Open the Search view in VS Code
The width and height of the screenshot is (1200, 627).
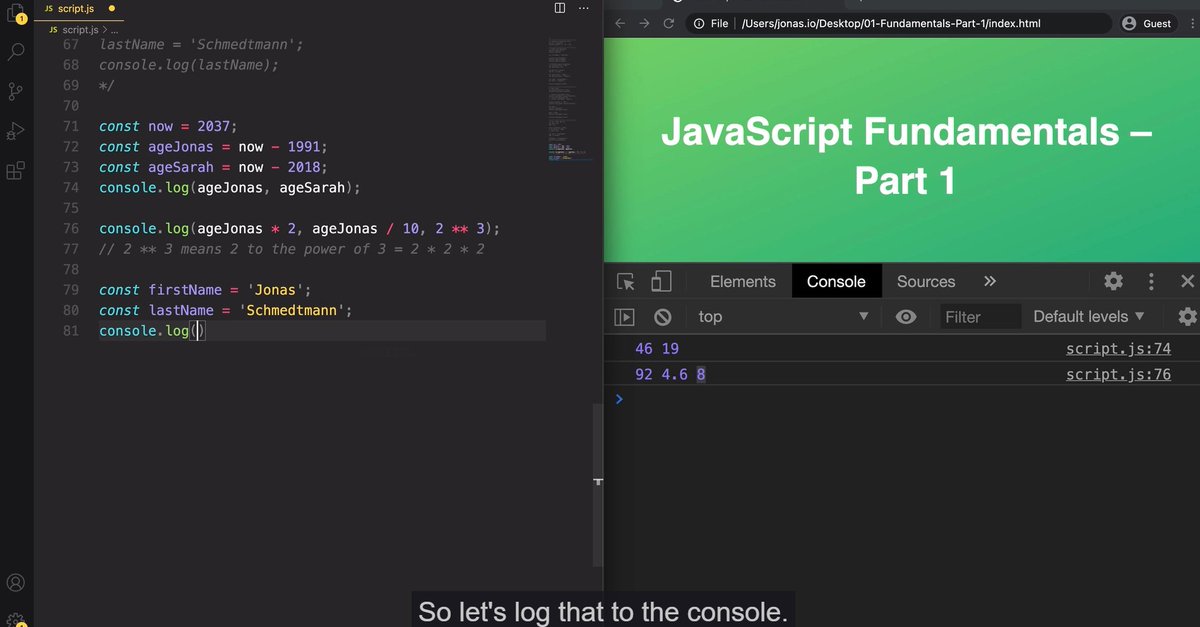point(16,51)
